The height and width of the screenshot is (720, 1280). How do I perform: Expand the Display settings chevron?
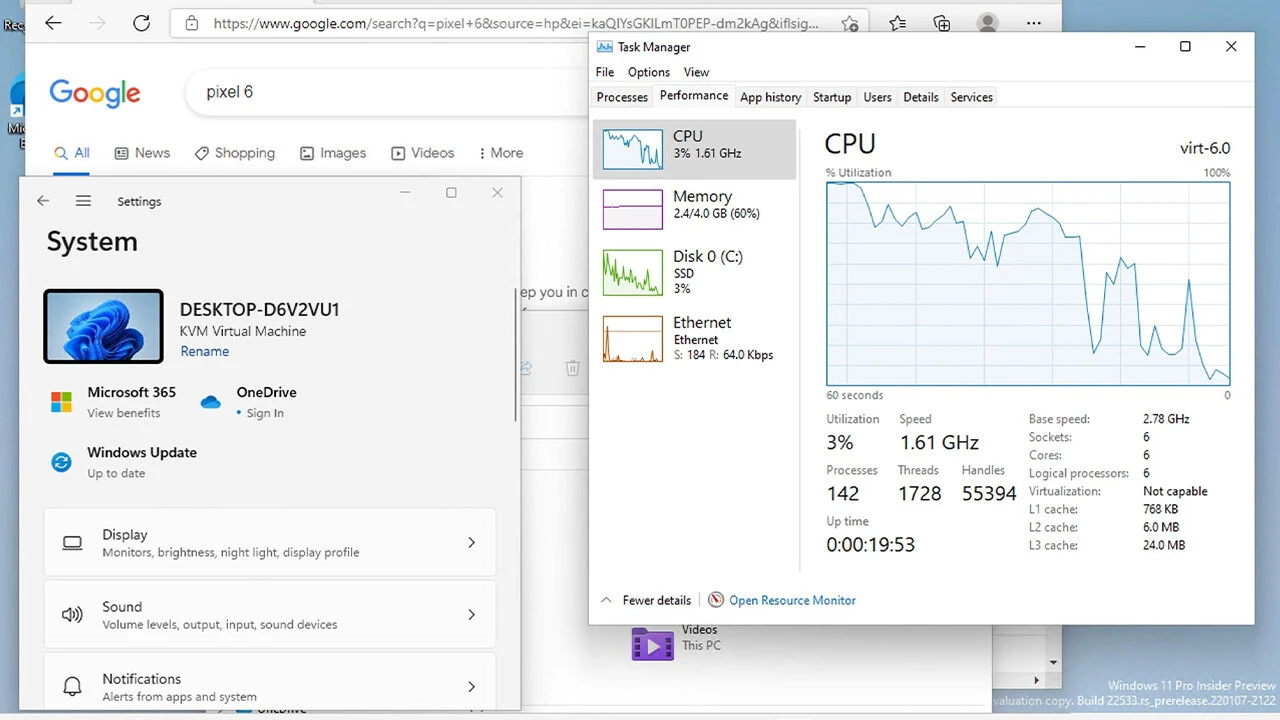[x=471, y=543]
